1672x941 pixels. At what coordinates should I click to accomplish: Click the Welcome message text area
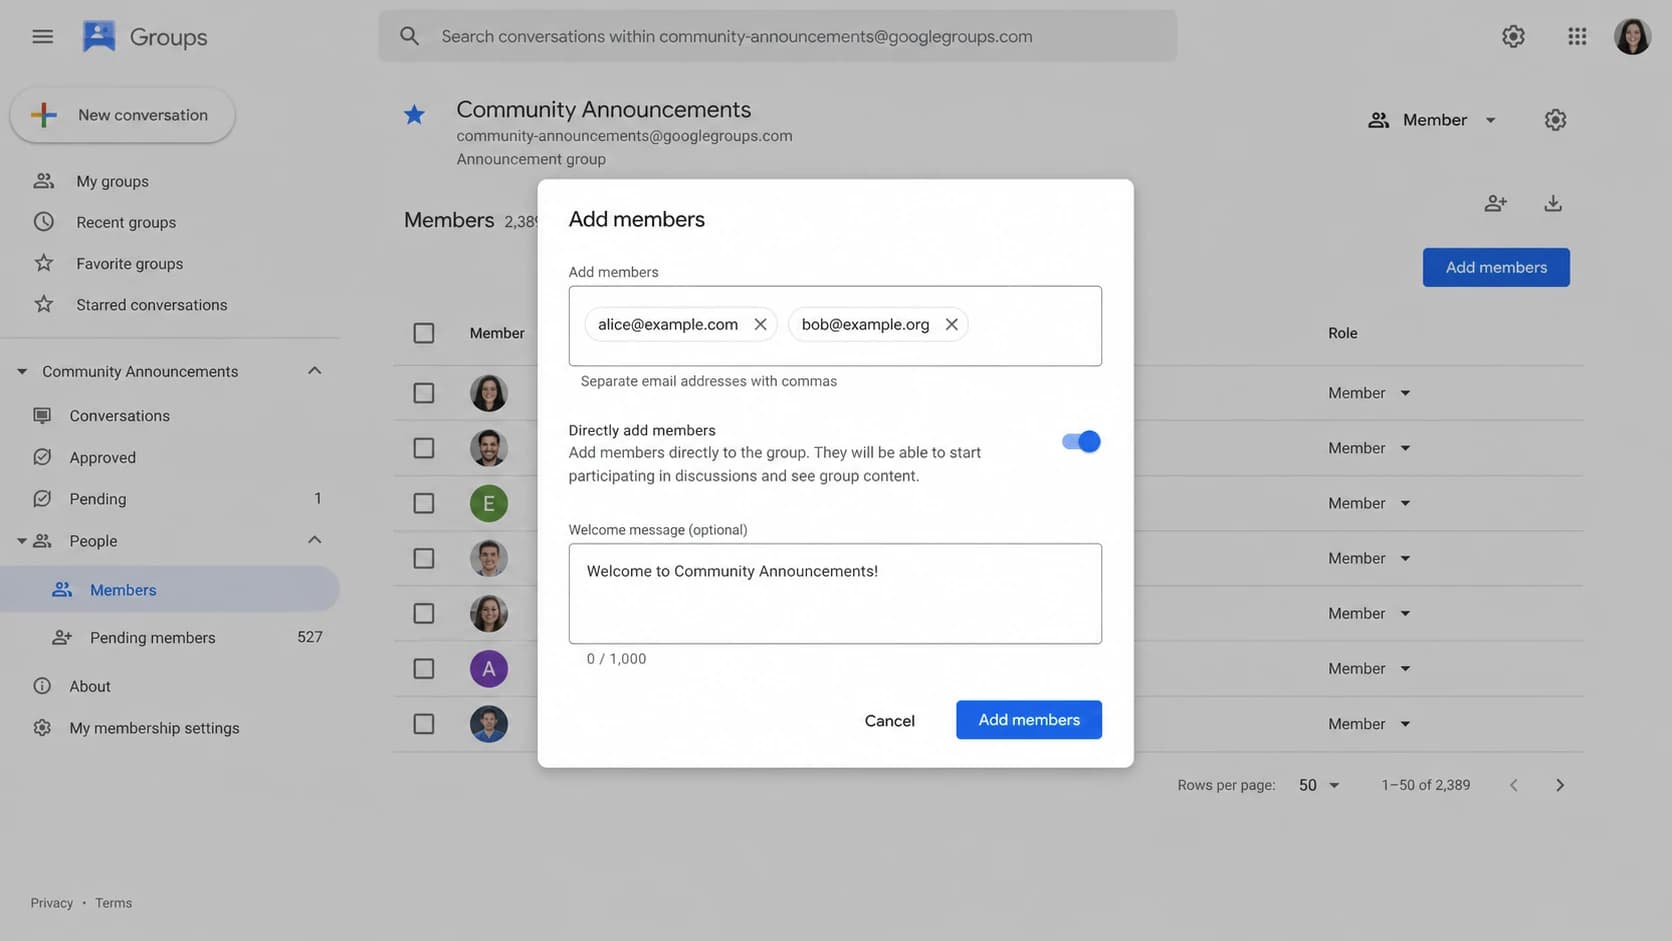(x=835, y=594)
